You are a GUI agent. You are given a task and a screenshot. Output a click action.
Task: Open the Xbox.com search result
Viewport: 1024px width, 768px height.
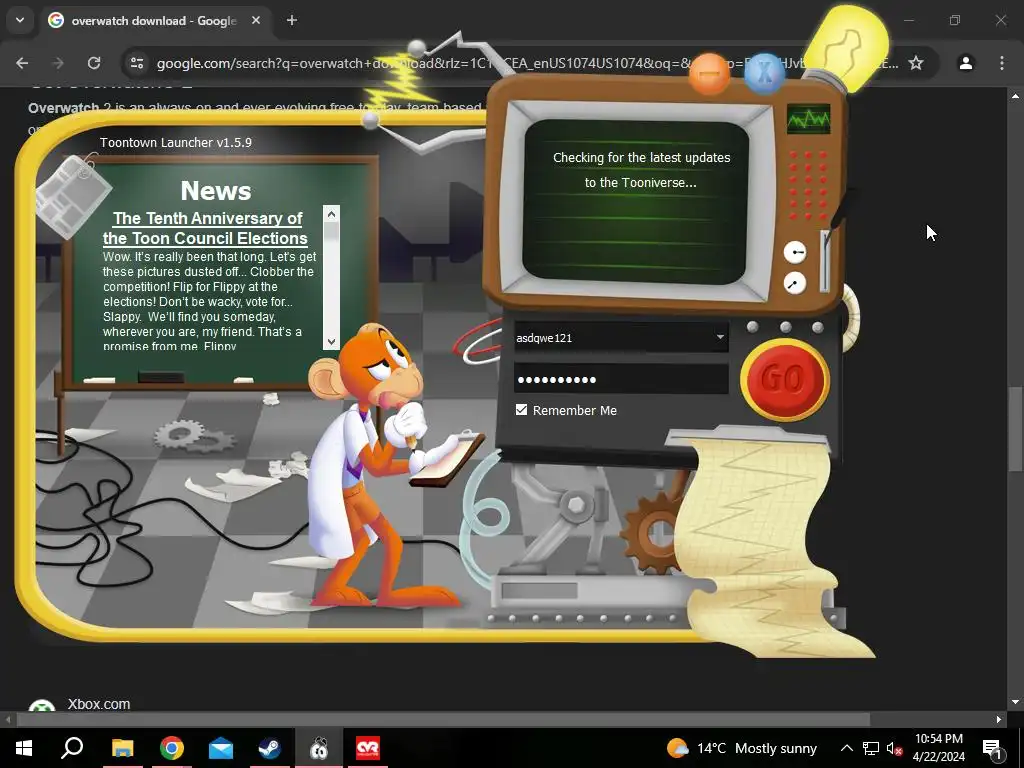click(99, 704)
